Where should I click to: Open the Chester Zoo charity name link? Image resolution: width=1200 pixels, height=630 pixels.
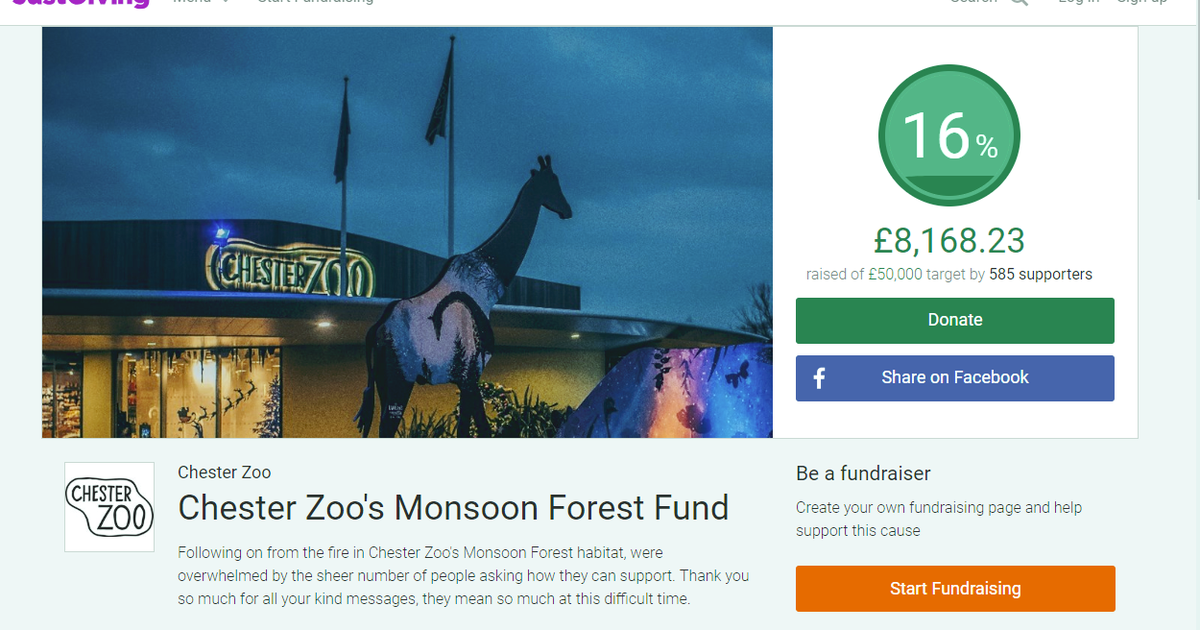click(224, 472)
